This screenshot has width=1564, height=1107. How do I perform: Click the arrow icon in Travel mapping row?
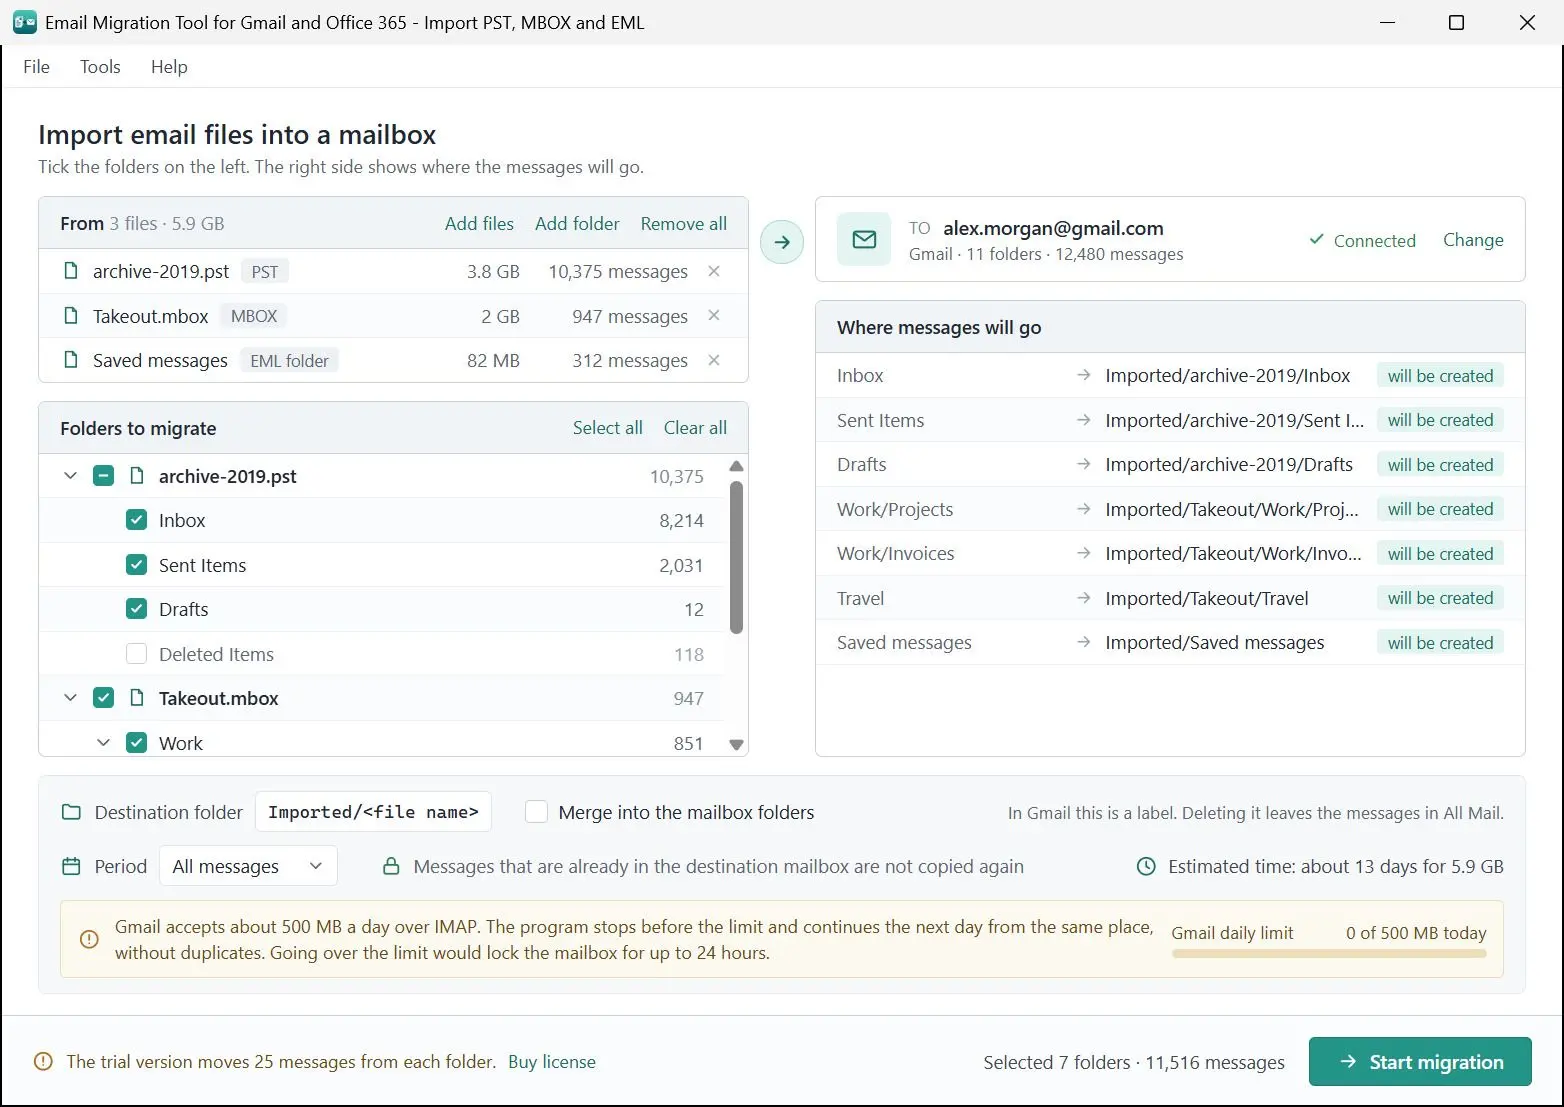[x=1083, y=598]
